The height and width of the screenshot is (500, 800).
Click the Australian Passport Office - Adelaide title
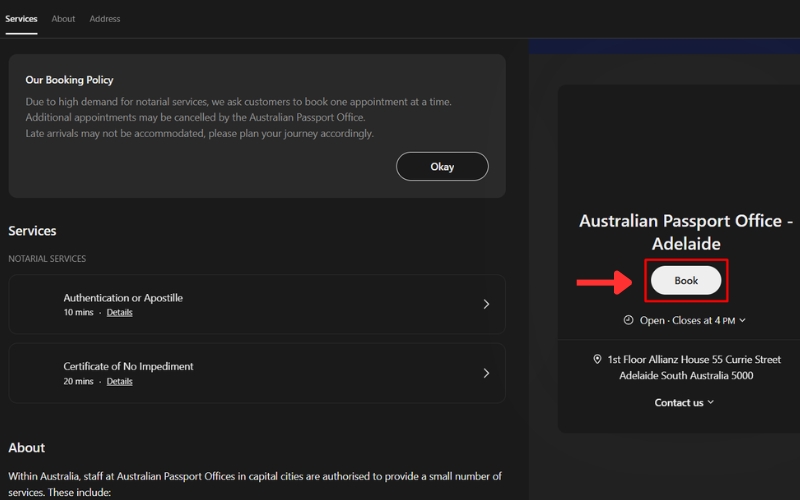686,232
